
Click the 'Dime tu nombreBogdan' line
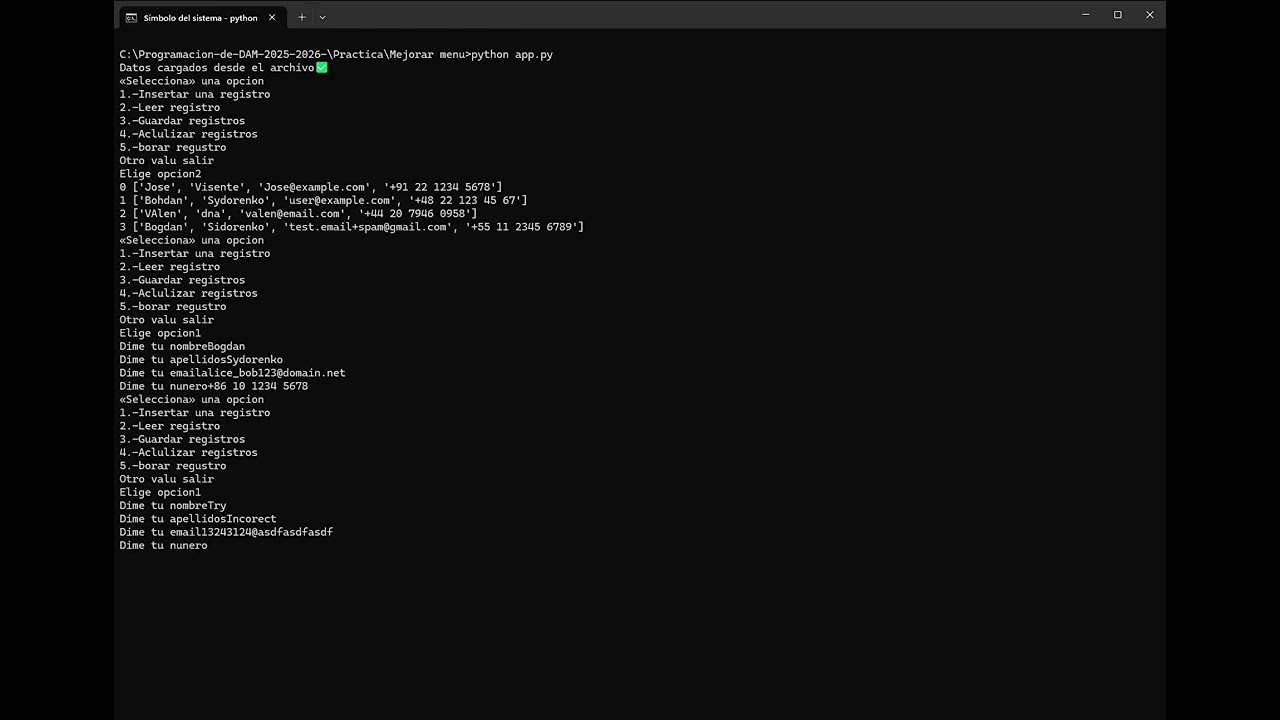tap(182, 346)
